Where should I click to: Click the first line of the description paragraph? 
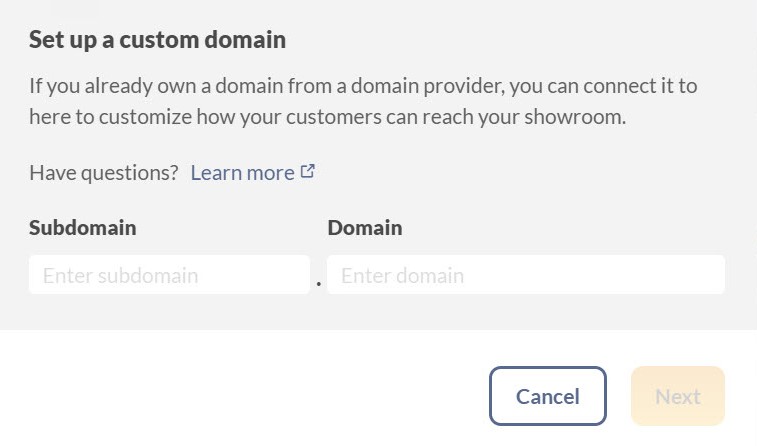click(363, 86)
